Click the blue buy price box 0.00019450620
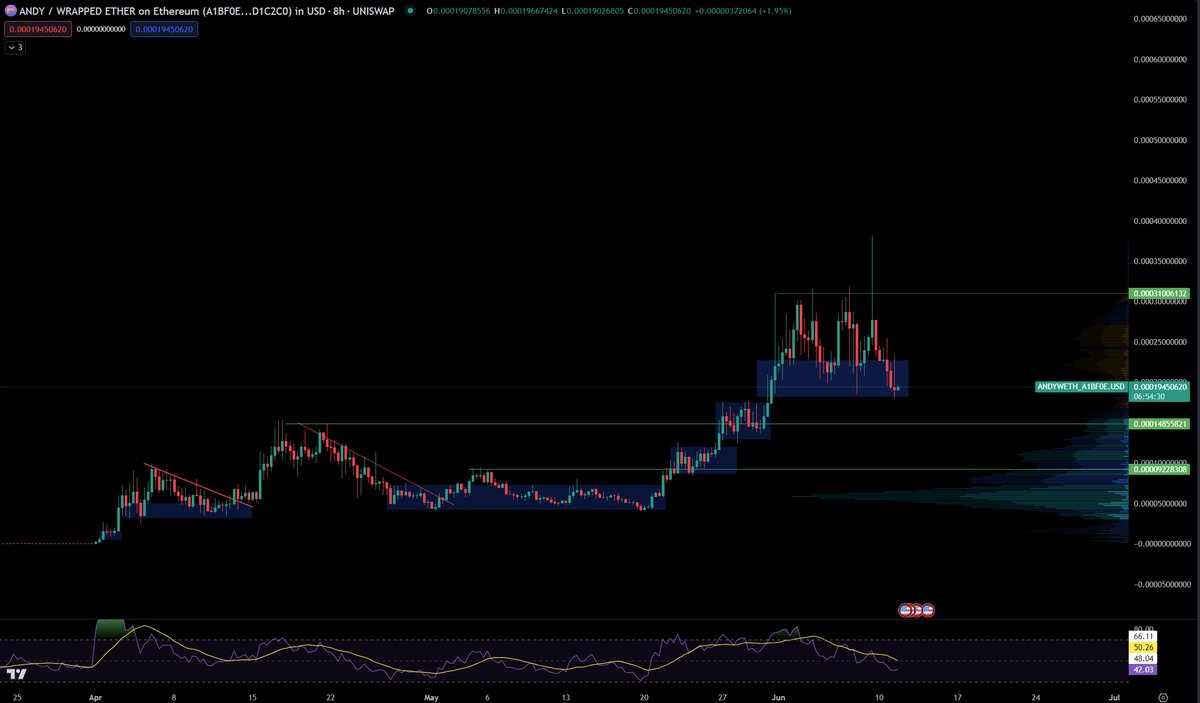The image size is (1200, 703). pos(164,29)
